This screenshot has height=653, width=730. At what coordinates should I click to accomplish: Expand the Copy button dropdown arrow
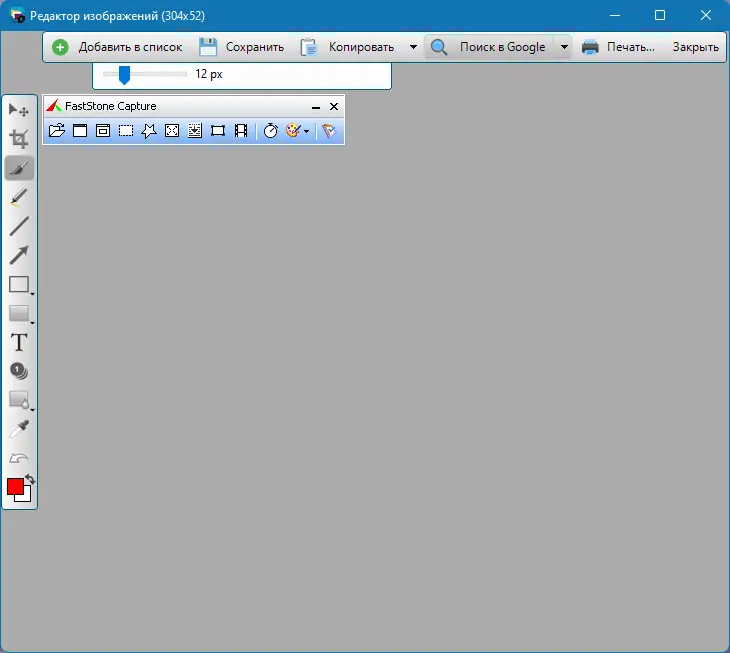tap(413, 47)
